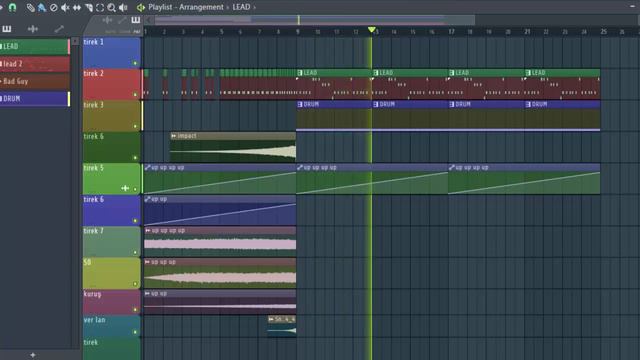Click LEAD in the title breadcrumb

[x=241, y=7]
